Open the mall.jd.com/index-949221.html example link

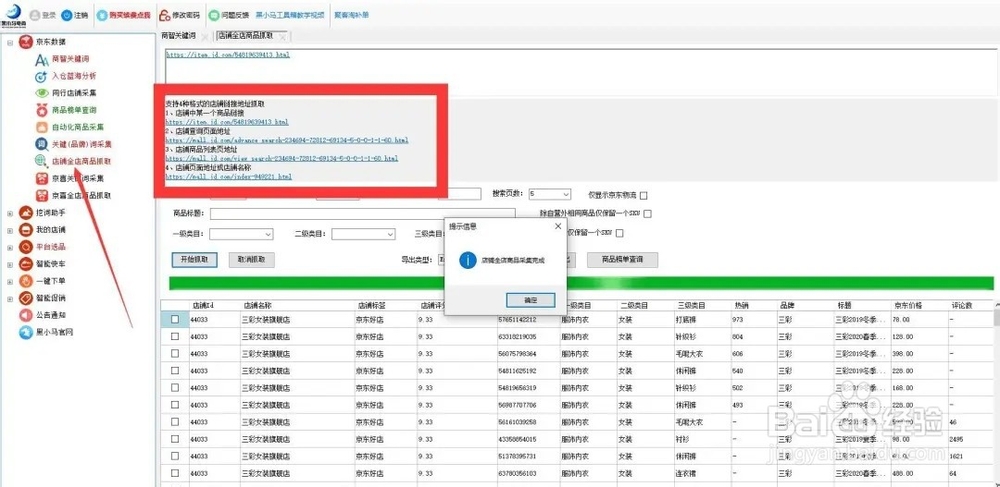228,177
